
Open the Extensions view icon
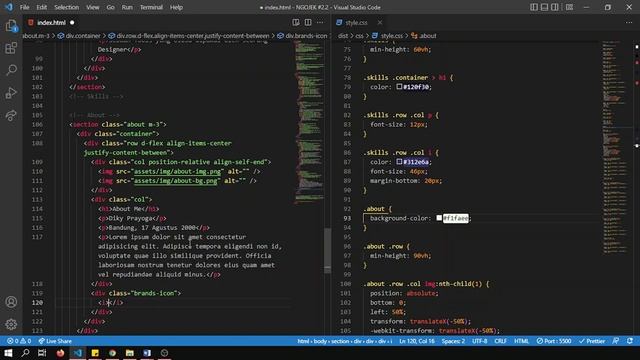11,48
